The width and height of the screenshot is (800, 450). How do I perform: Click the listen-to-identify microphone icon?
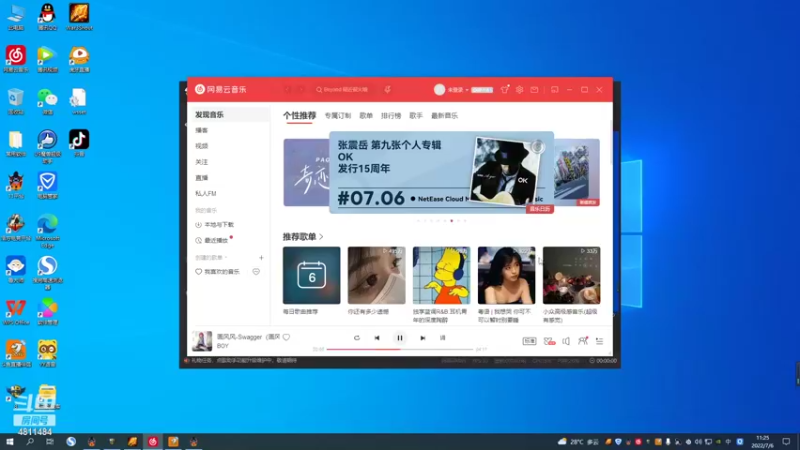388,90
